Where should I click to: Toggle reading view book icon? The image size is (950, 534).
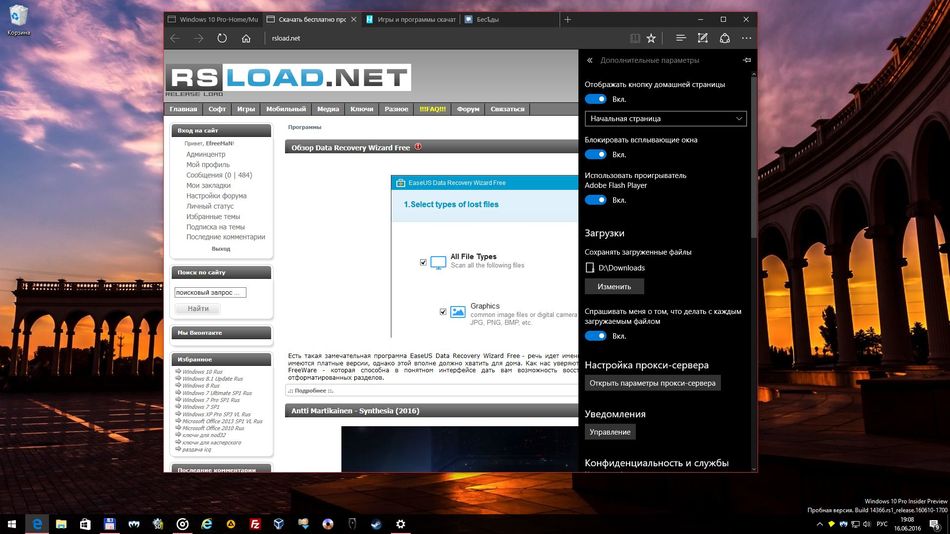coord(634,38)
